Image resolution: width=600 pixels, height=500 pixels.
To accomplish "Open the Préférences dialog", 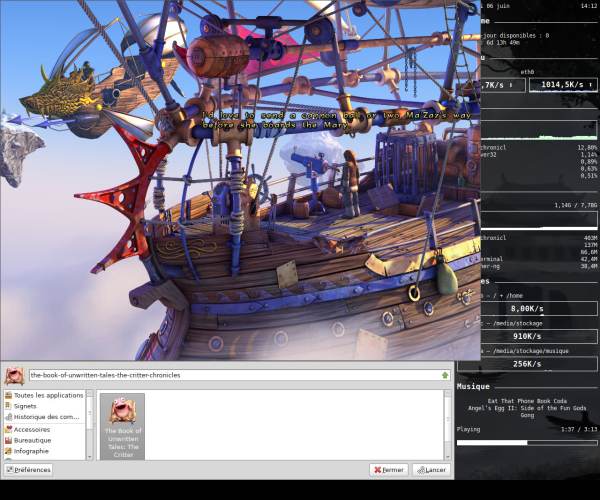I will pyautogui.click(x=28, y=470).
